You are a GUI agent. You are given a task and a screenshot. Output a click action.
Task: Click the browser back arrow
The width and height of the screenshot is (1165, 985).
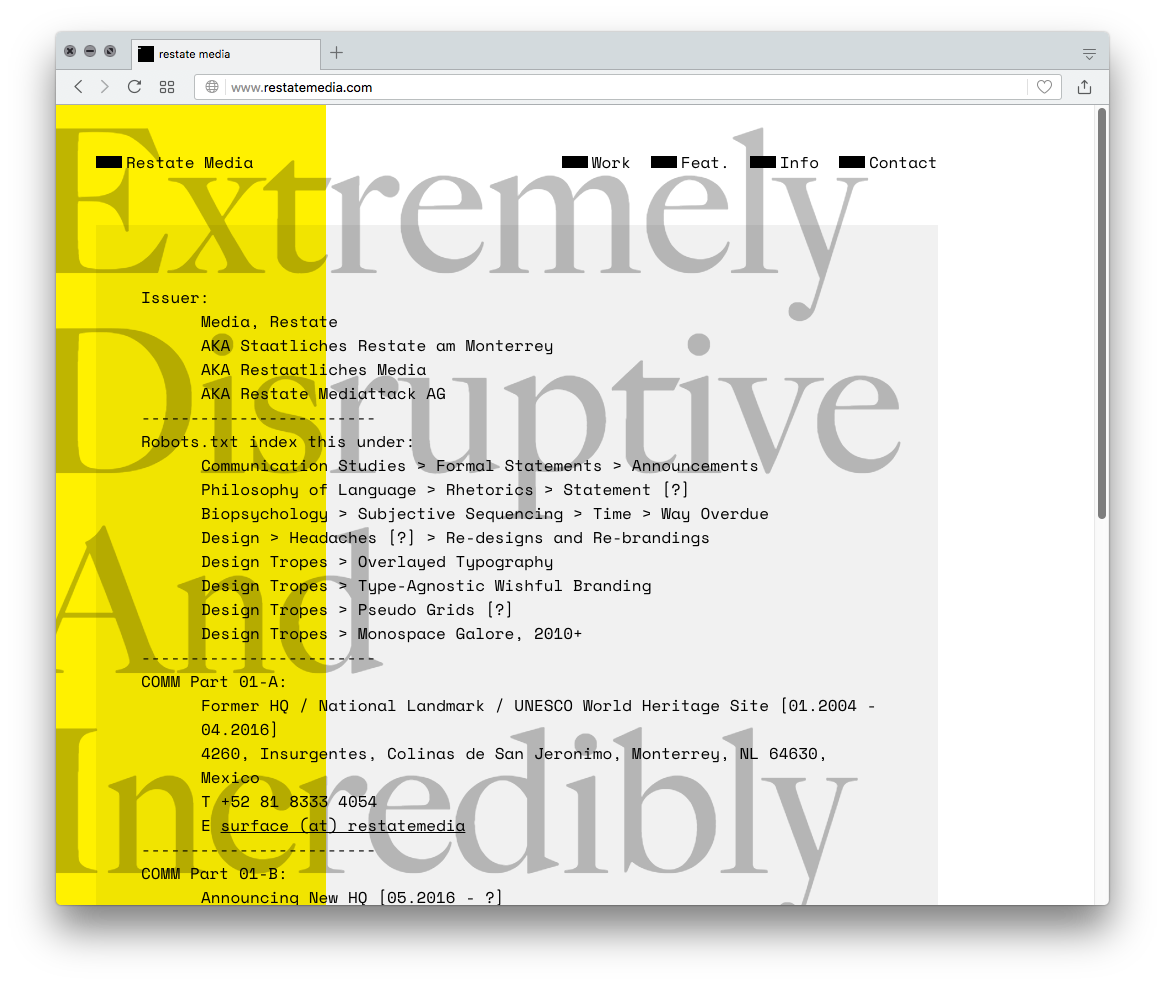click(x=78, y=87)
